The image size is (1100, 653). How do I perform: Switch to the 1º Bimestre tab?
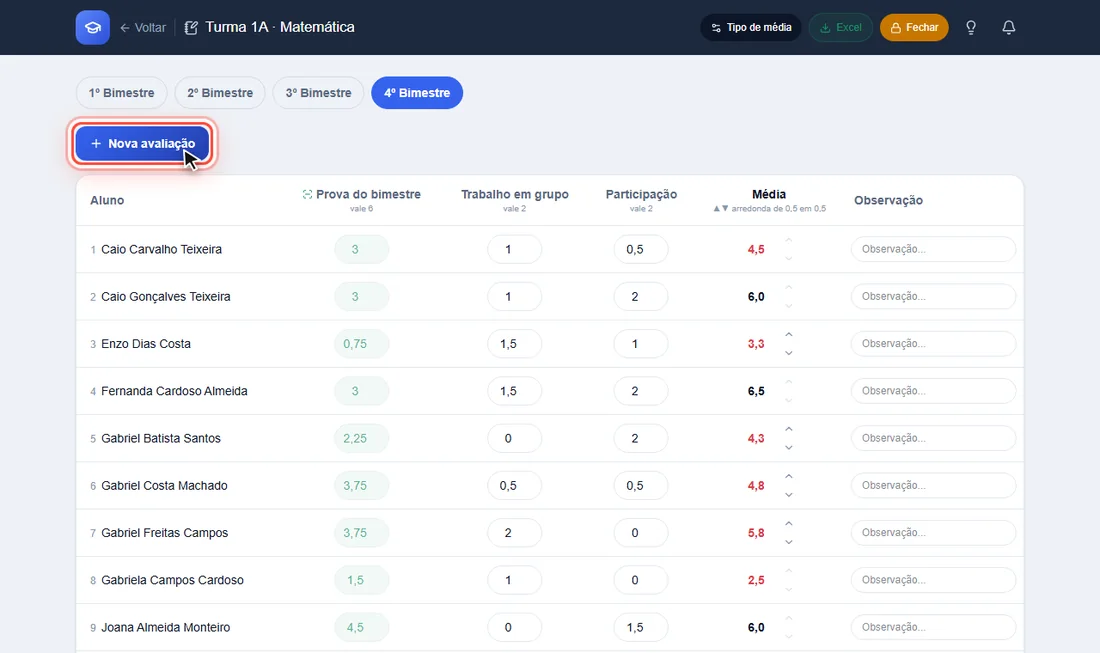pos(121,93)
